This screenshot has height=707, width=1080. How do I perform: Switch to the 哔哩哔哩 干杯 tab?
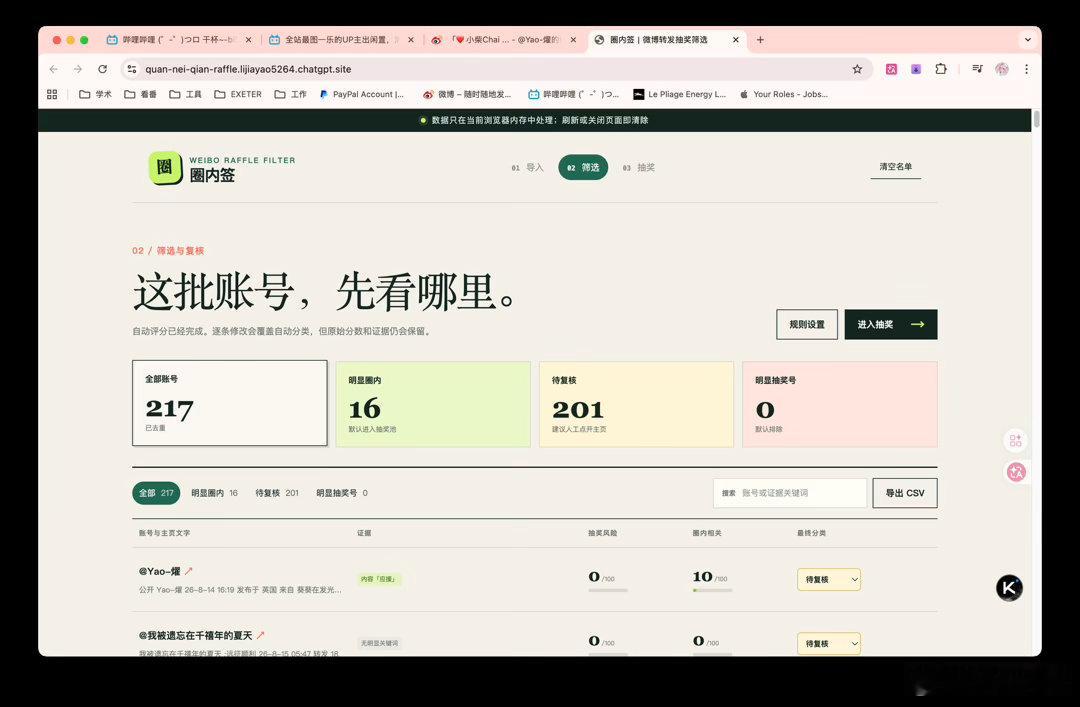(x=178, y=40)
